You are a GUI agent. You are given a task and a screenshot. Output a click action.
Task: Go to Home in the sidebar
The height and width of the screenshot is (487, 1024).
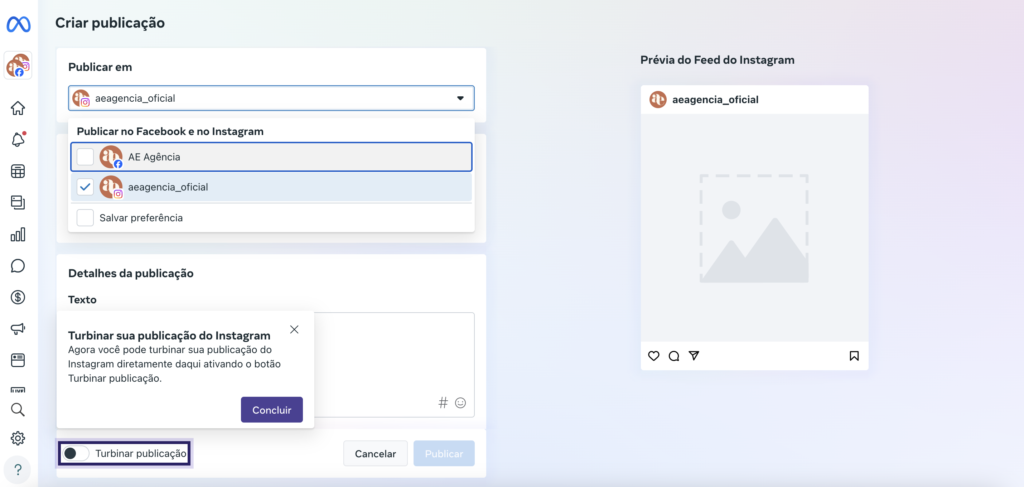coord(18,108)
